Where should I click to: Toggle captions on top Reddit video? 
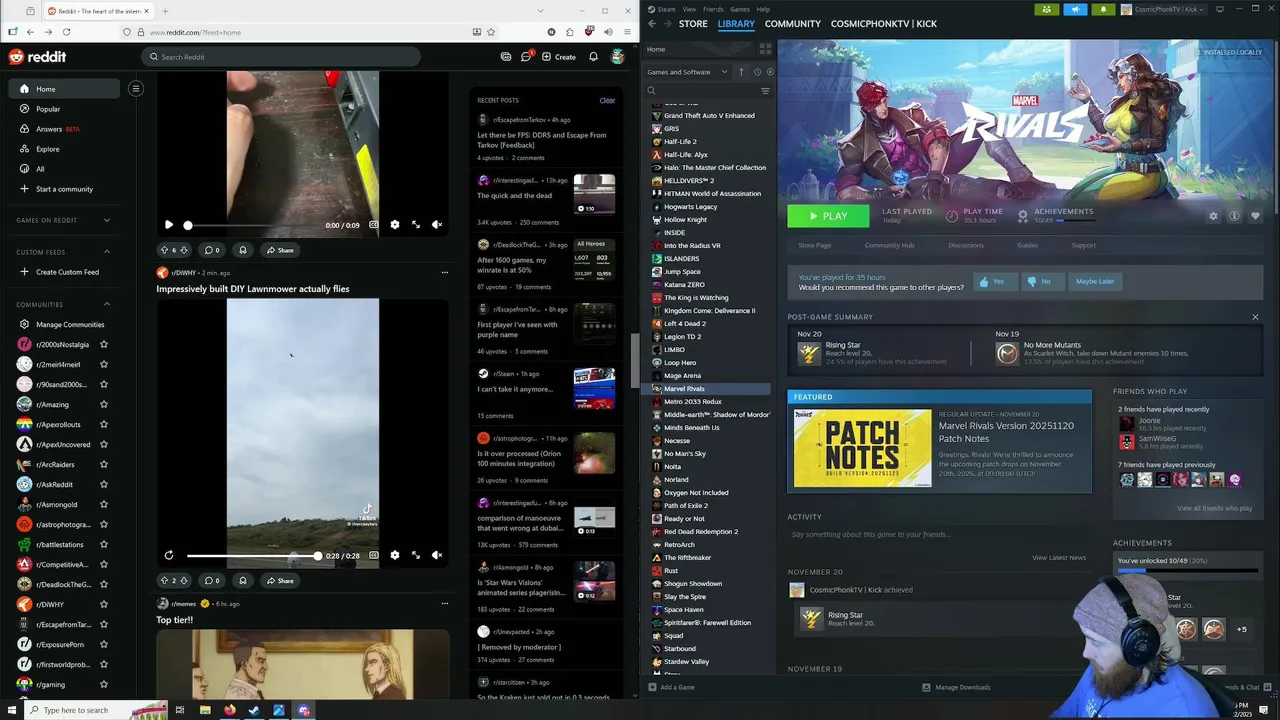click(x=374, y=225)
